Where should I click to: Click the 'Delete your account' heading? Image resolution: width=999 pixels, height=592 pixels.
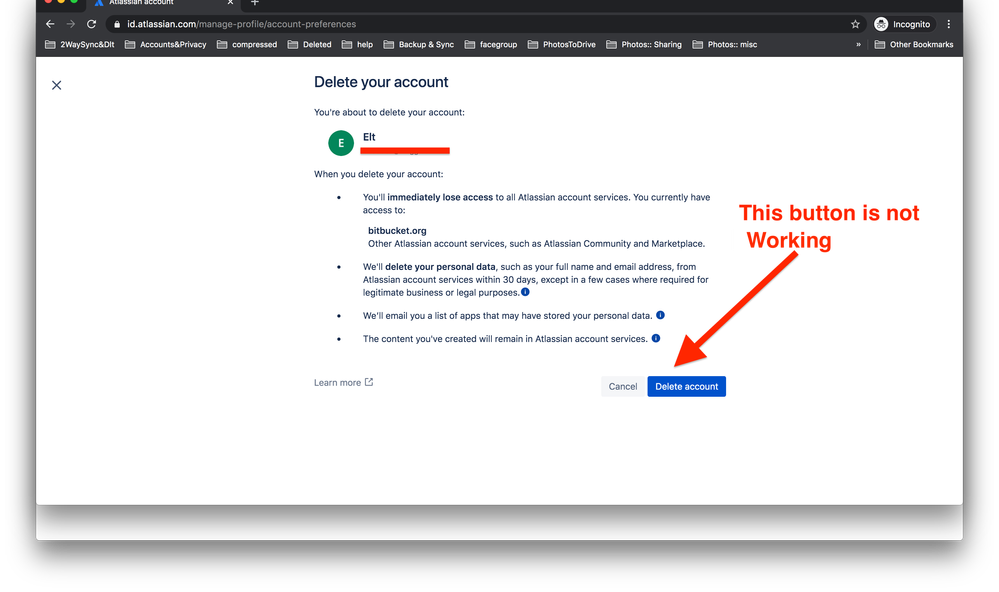(381, 82)
